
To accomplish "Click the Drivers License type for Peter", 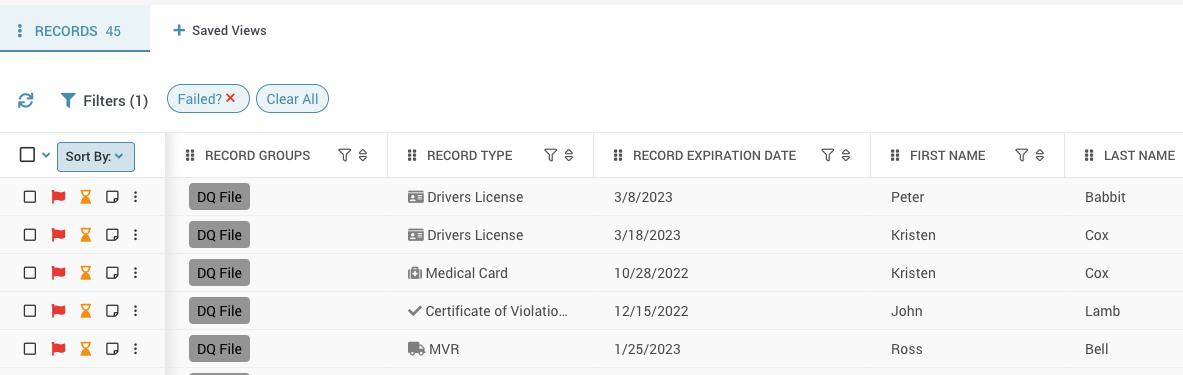I will tap(465, 197).
